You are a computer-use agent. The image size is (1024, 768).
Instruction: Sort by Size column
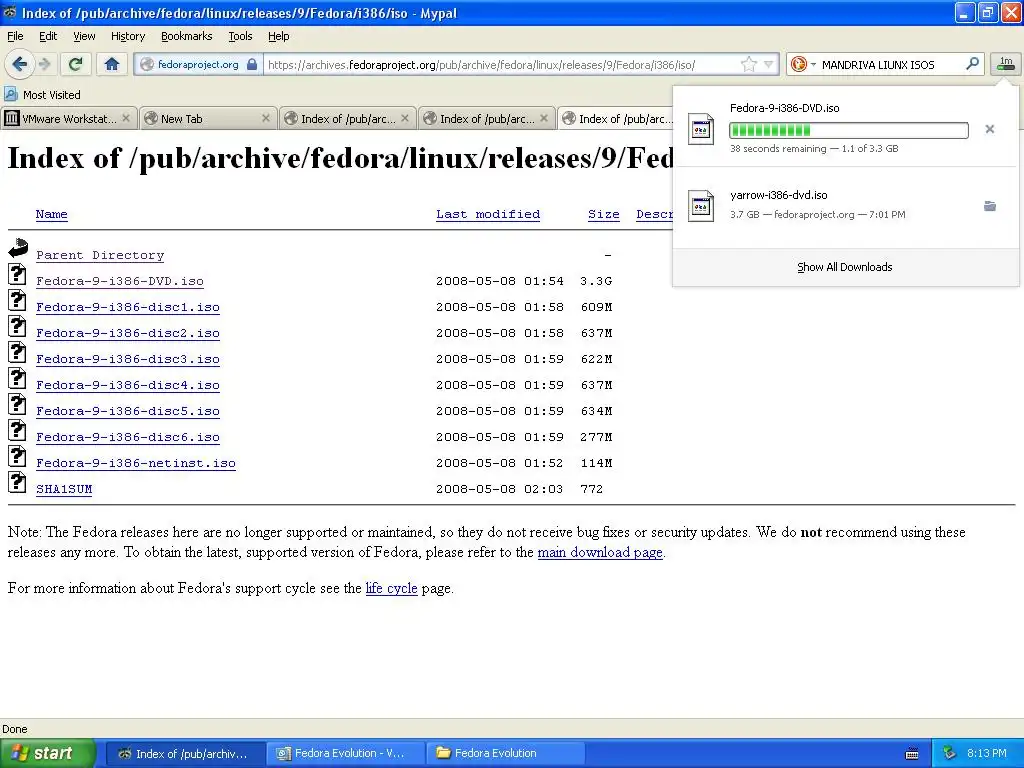pos(603,214)
